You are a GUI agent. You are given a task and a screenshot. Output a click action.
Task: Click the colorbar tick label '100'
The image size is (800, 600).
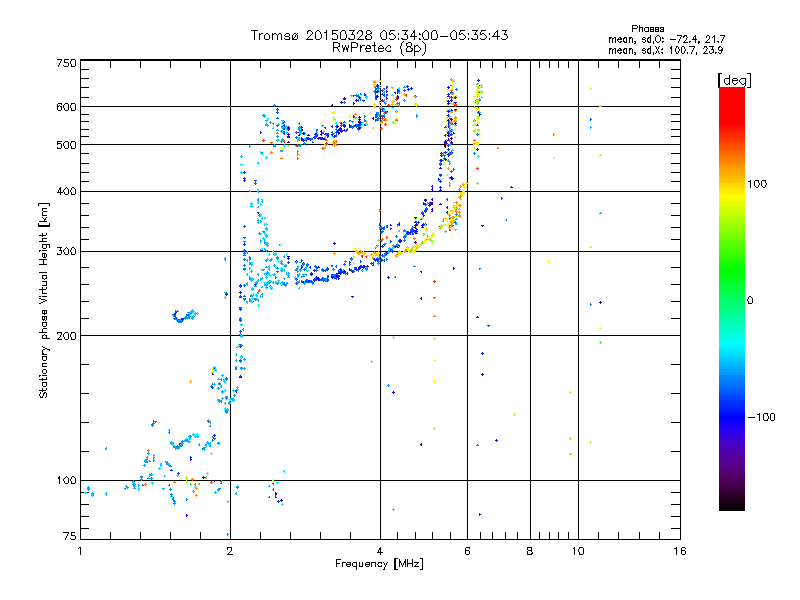[x=757, y=184]
